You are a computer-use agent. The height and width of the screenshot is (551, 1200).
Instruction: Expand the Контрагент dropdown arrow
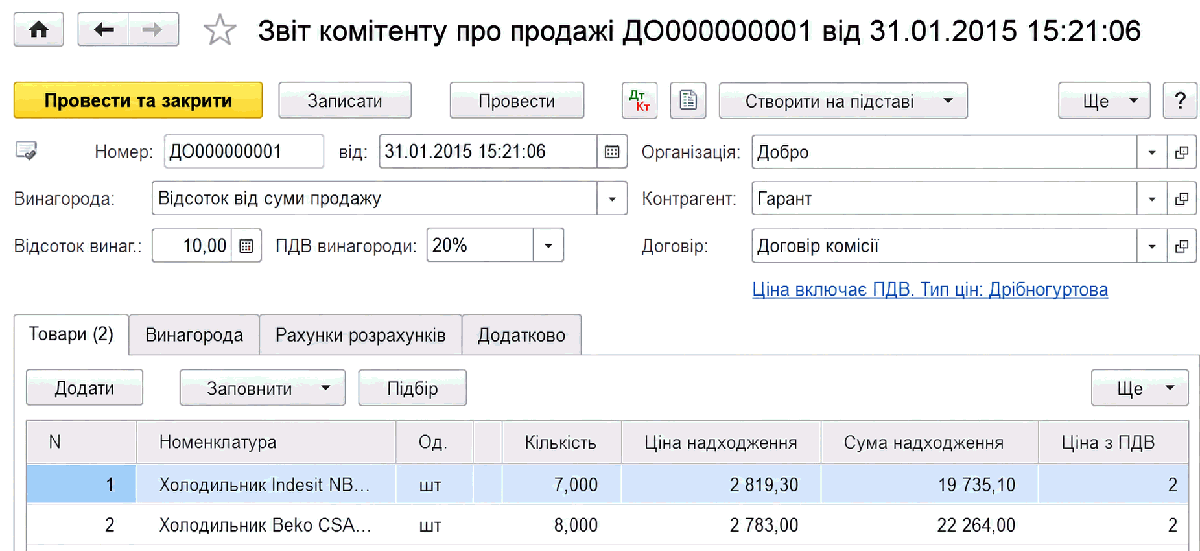click(x=1152, y=198)
